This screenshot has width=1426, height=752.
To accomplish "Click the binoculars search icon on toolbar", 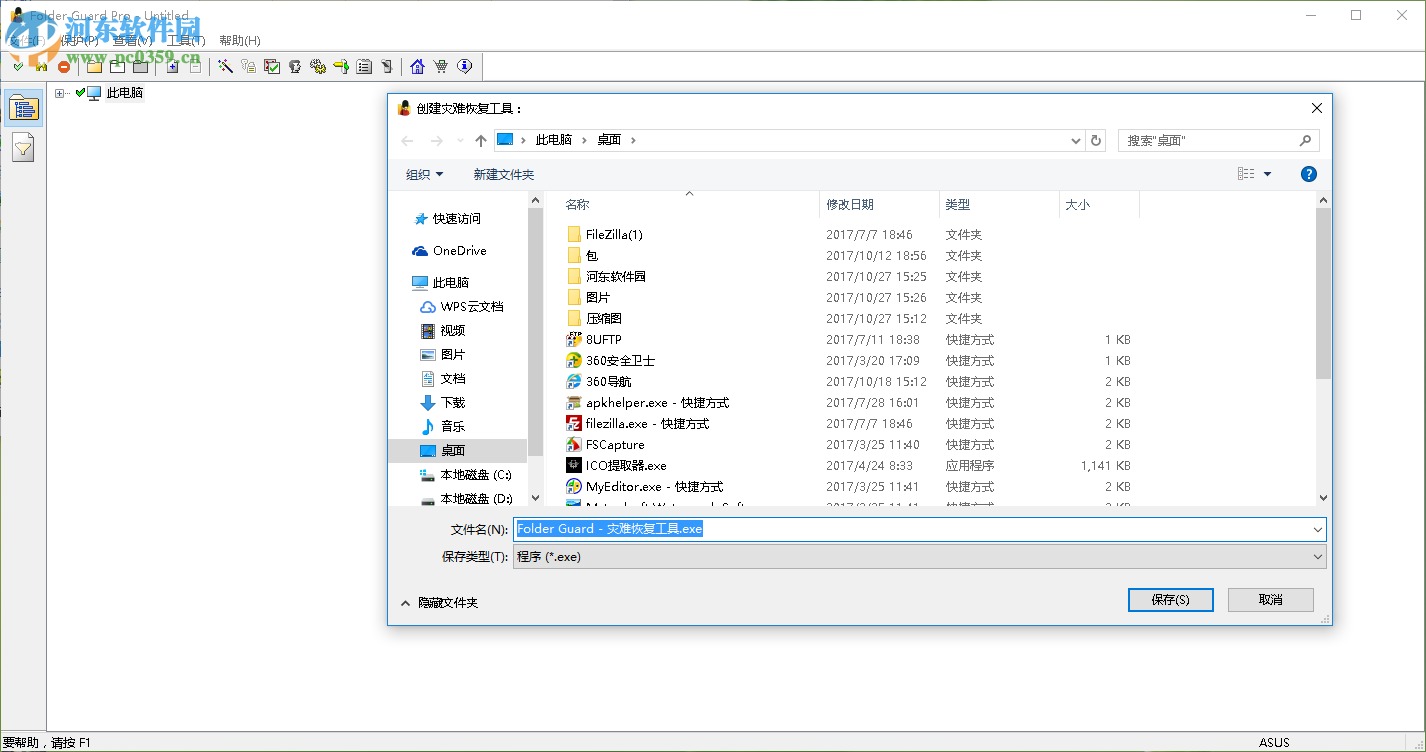I will [x=42, y=66].
